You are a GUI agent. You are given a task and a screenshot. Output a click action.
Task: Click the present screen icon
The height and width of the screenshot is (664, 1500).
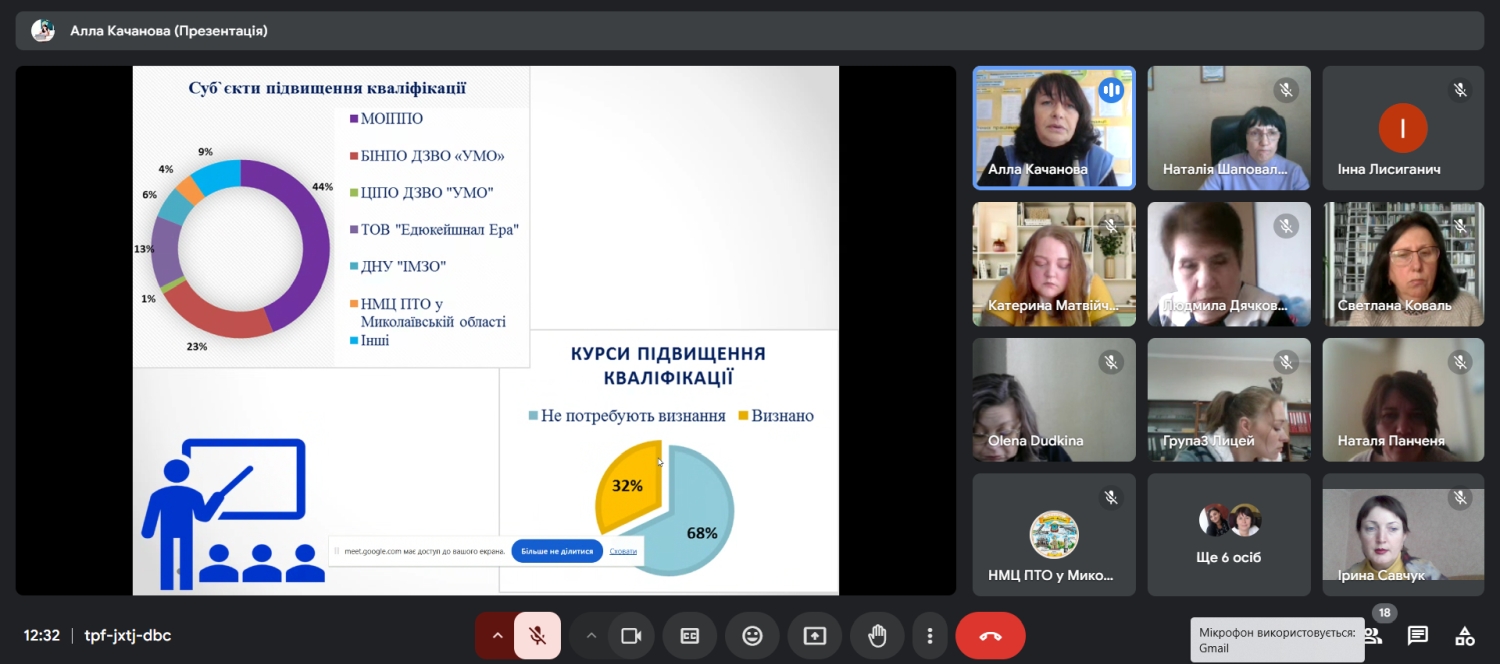click(x=814, y=636)
